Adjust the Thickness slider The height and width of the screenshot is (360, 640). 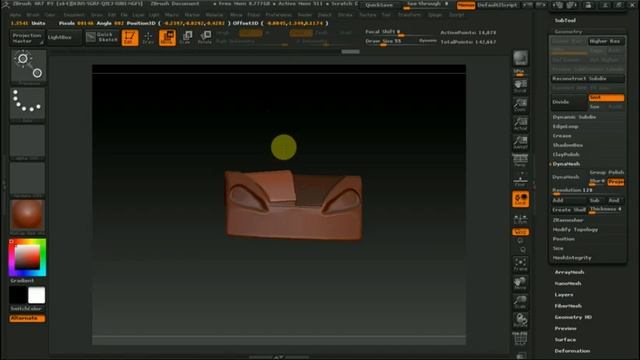[606, 210]
